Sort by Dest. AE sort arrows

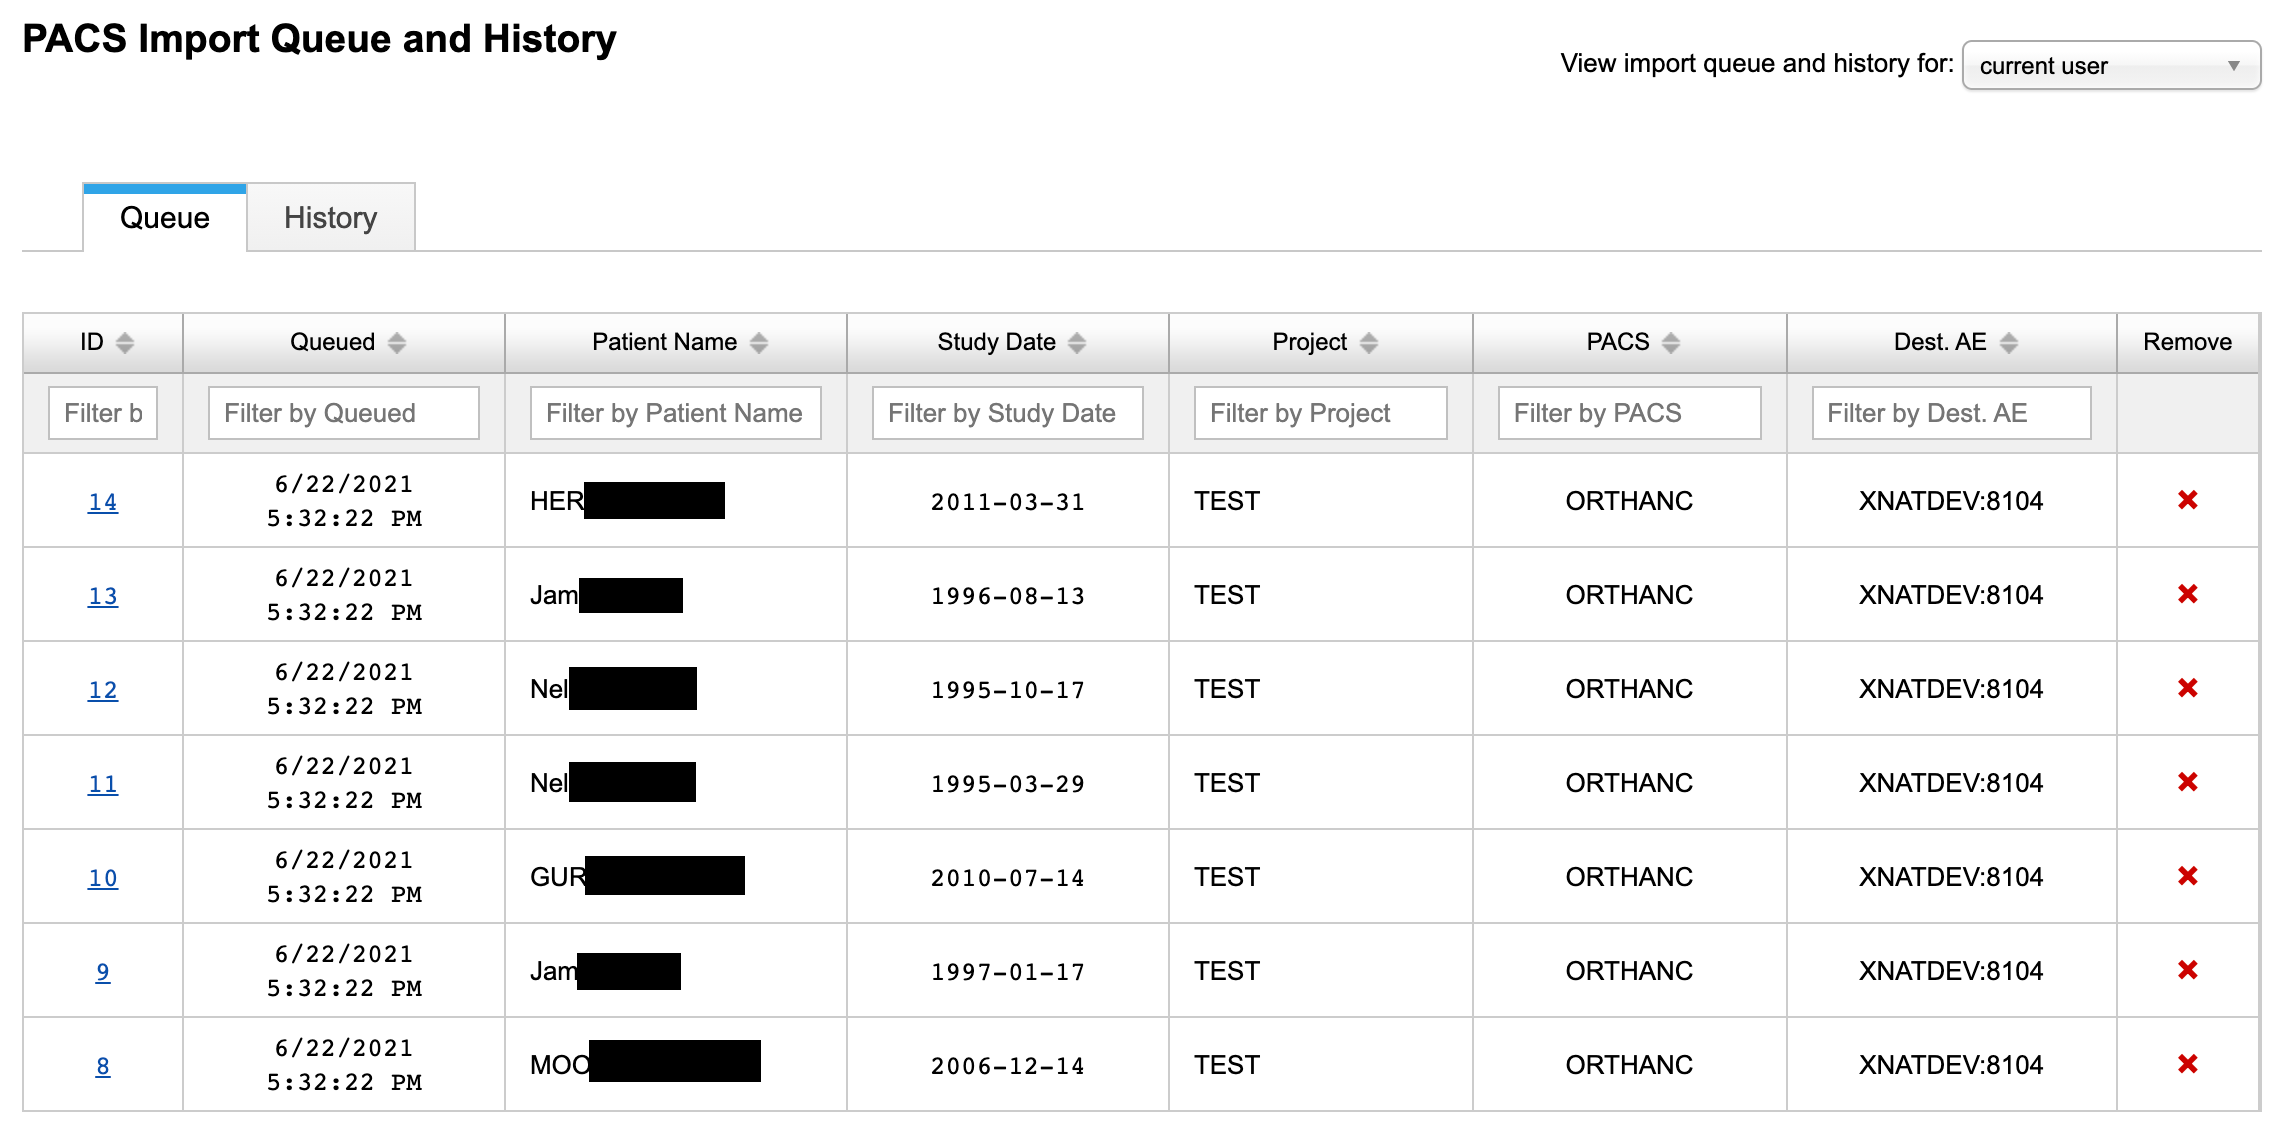pos(2009,343)
